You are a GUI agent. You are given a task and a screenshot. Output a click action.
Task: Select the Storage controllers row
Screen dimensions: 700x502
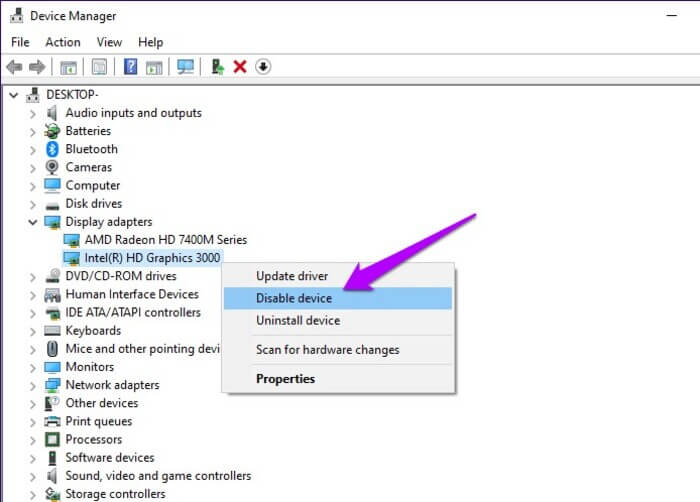(x=115, y=494)
